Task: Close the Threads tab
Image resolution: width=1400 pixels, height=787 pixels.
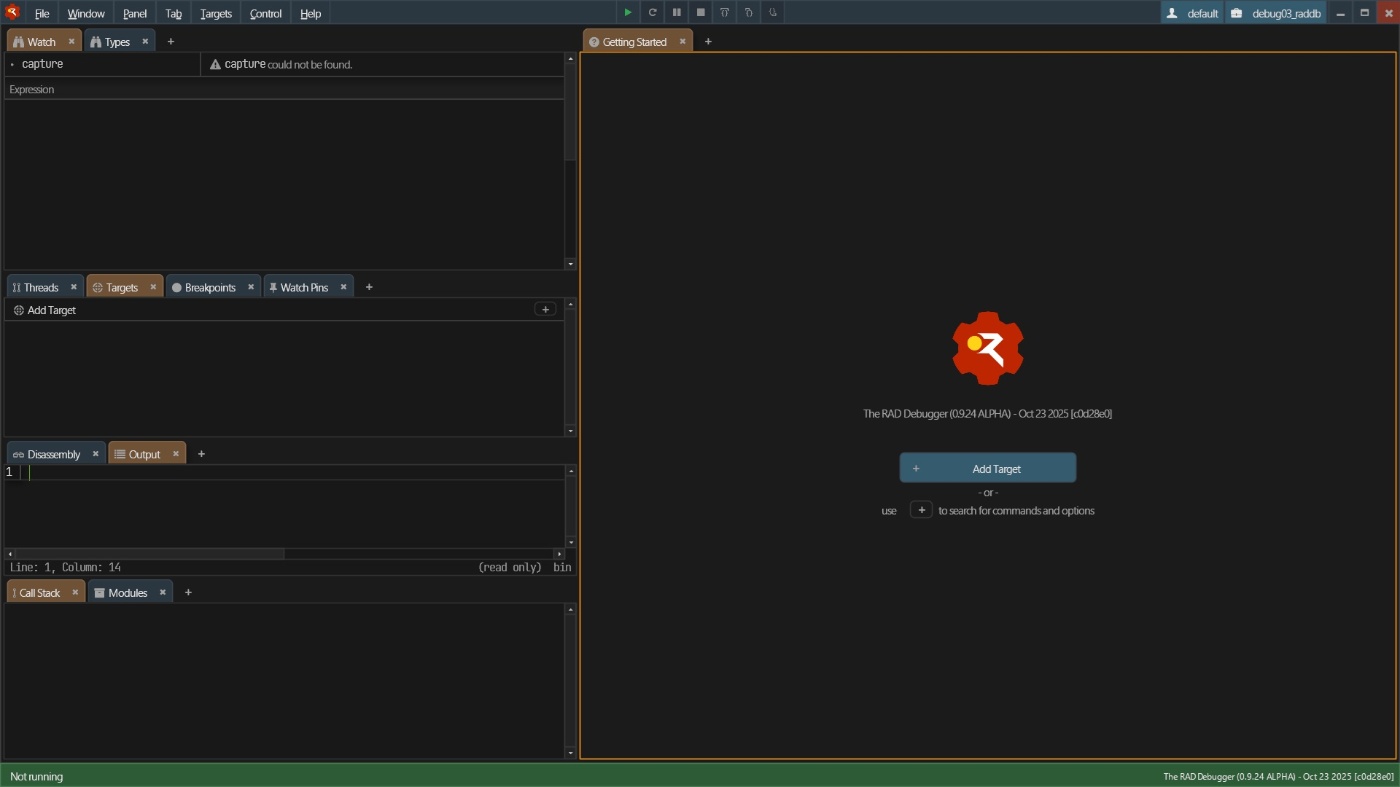Action: [73, 287]
